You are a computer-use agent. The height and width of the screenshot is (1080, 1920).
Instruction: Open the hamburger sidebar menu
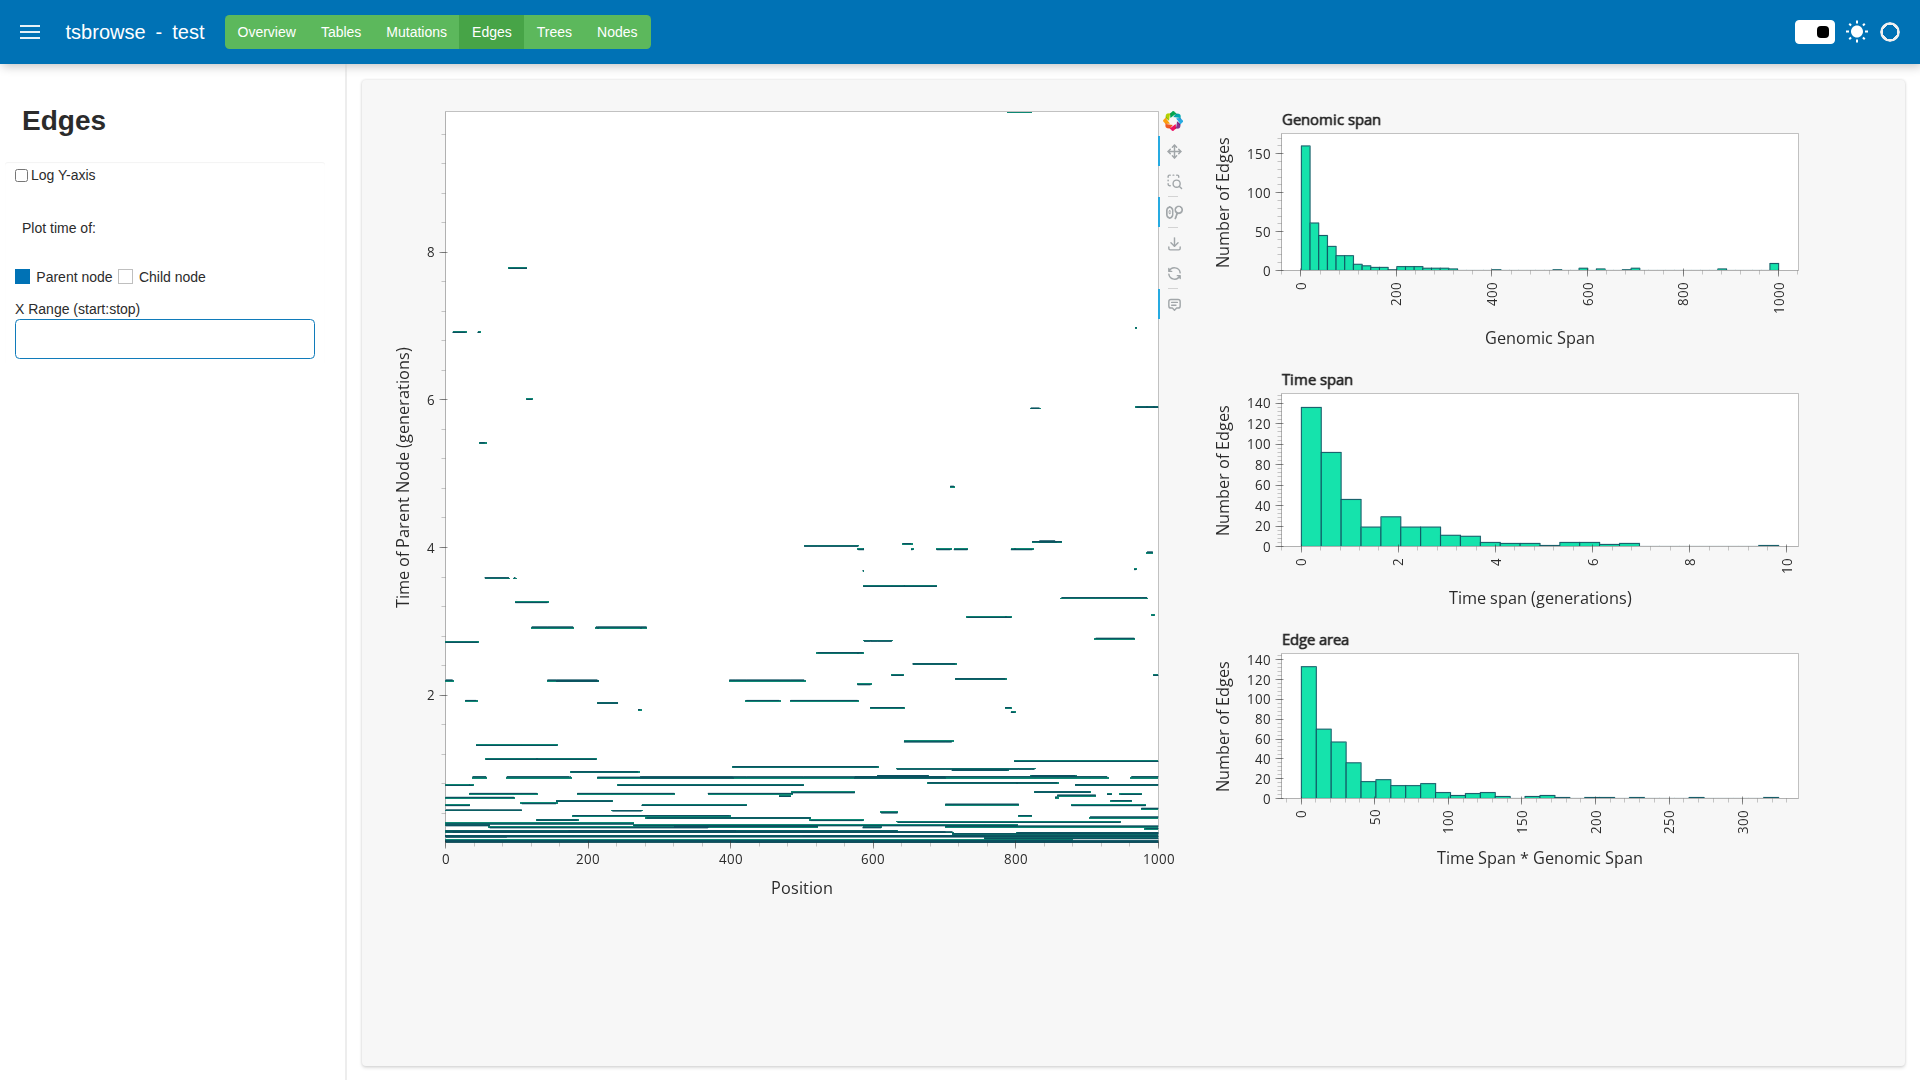[x=30, y=32]
